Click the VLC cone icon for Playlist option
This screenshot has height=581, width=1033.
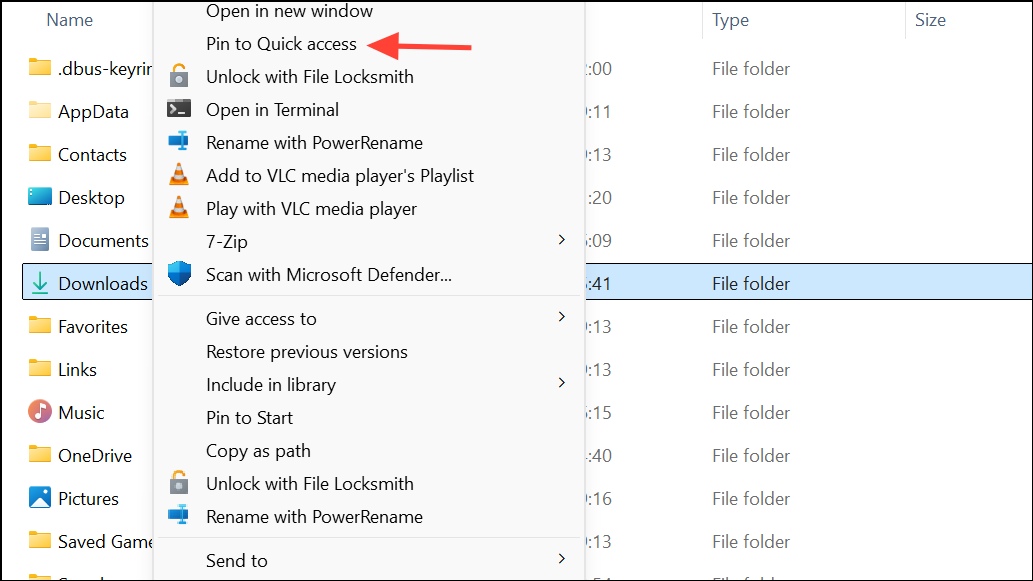coord(180,175)
